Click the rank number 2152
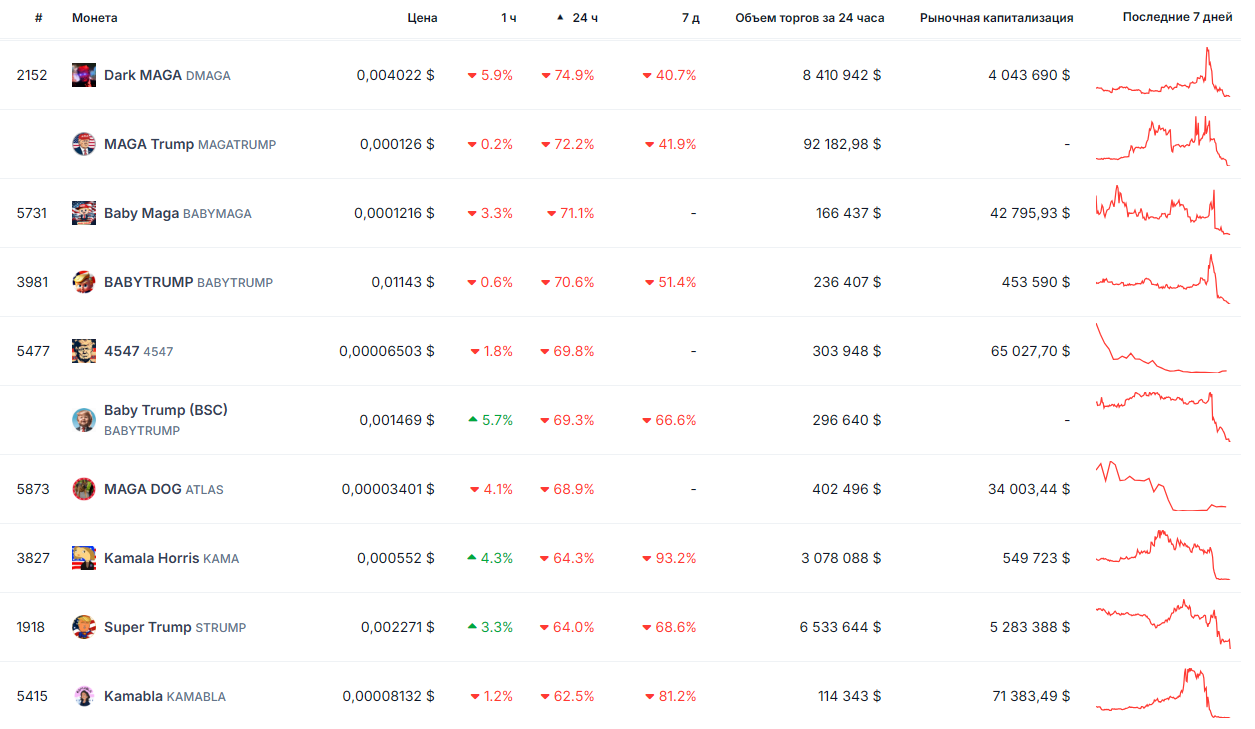Viewport: 1255px width, 729px height. coord(32,75)
